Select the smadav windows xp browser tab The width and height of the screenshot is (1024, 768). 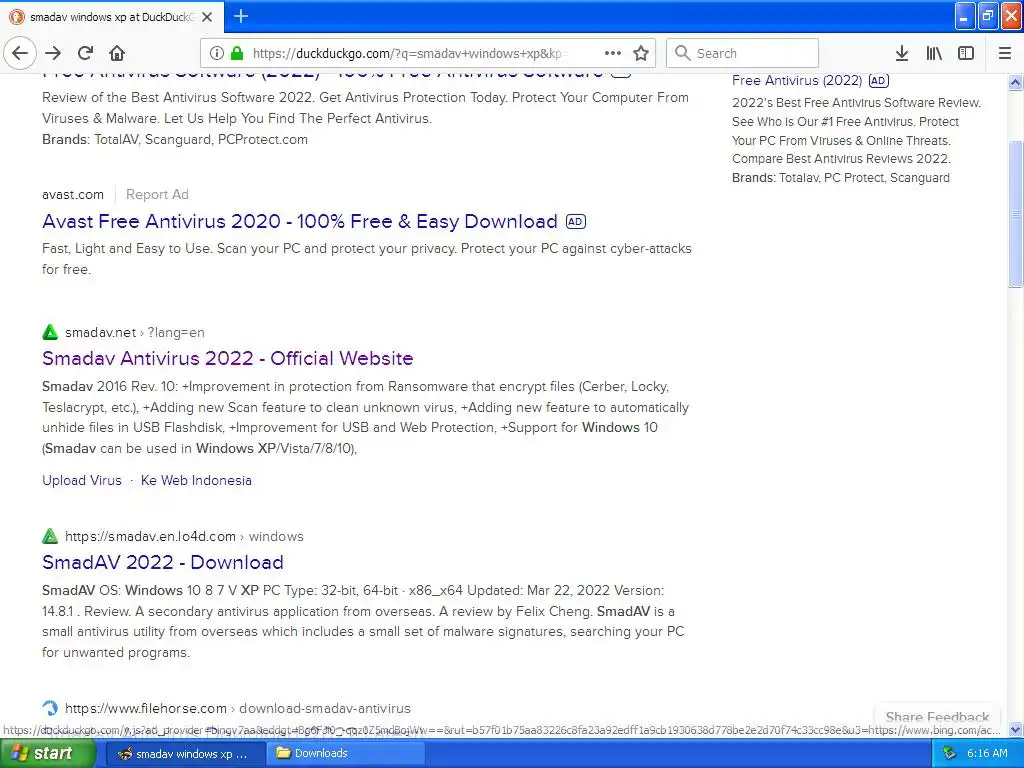coord(112,17)
